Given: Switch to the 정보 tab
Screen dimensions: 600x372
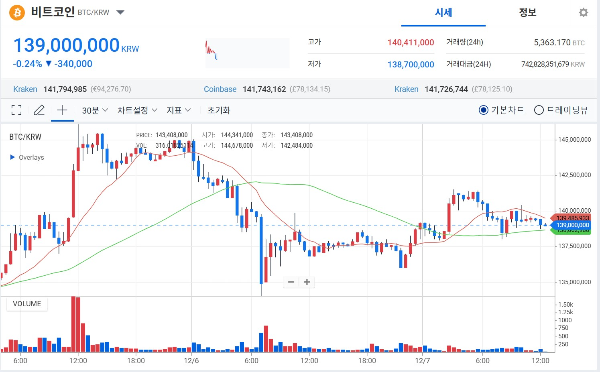Looking at the screenshot, I should tap(527, 13).
